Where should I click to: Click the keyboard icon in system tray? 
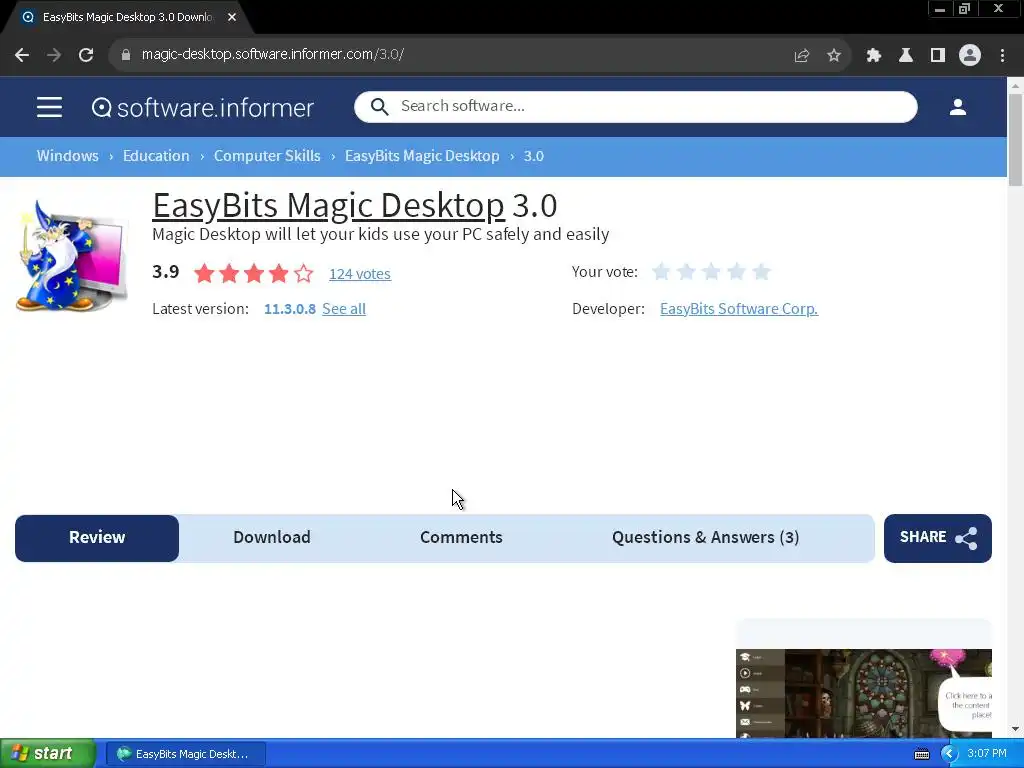pyautogui.click(x=921, y=754)
